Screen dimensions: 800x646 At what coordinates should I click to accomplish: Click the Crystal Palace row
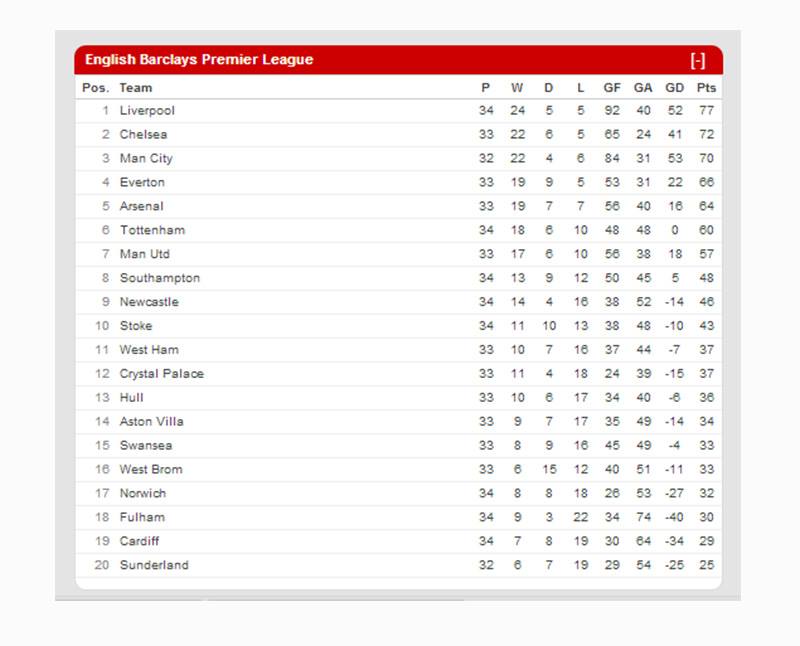(161, 374)
